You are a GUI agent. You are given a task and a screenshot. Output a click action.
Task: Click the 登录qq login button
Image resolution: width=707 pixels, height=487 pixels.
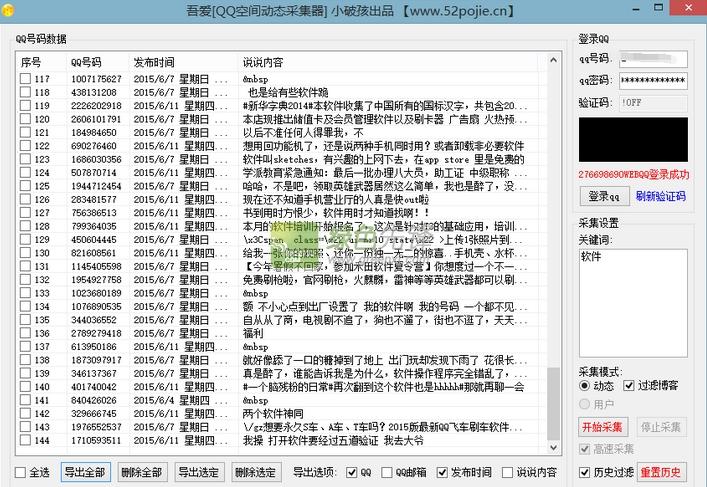[604, 196]
